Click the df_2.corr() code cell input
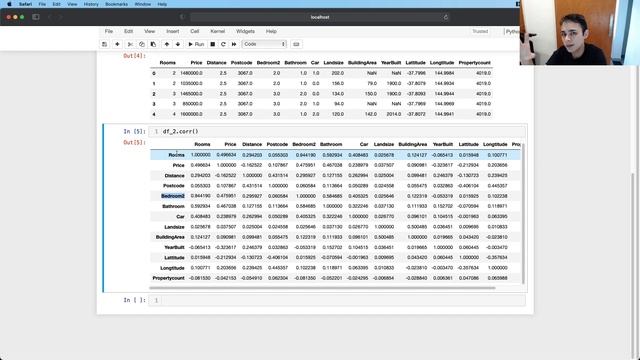This screenshot has width=640, height=360. click(x=337, y=131)
